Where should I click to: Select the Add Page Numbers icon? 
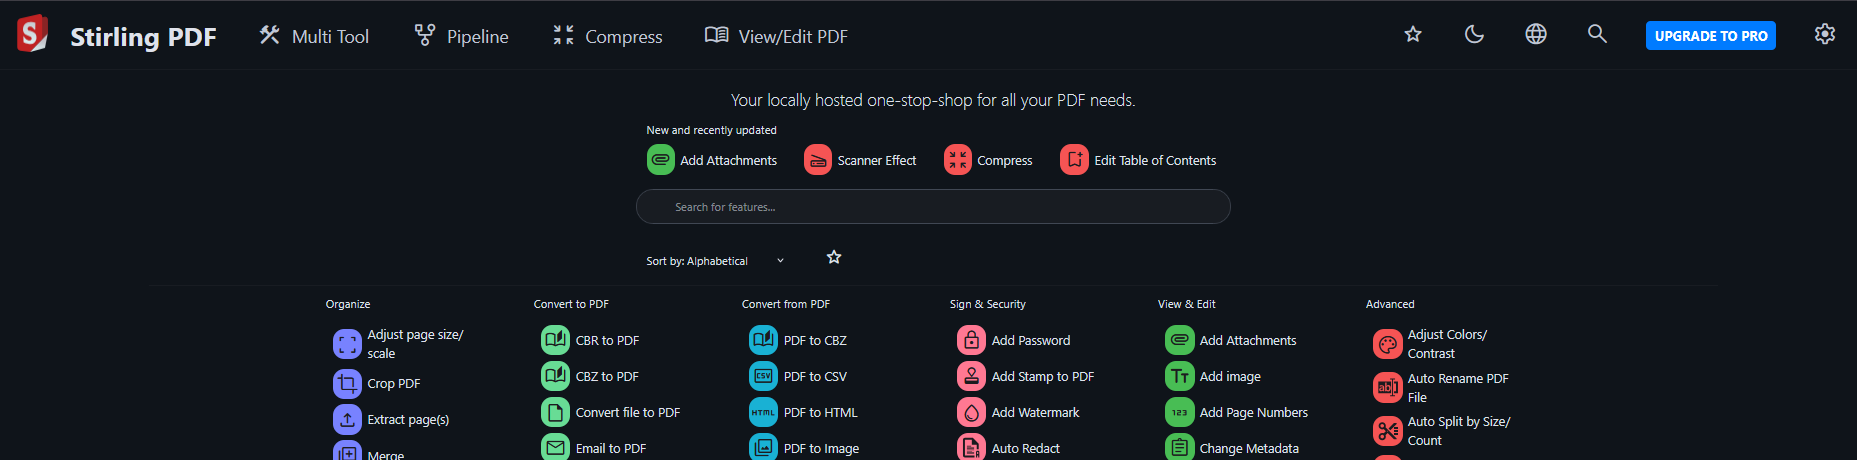pyautogui.click(x=1179, y=413)
